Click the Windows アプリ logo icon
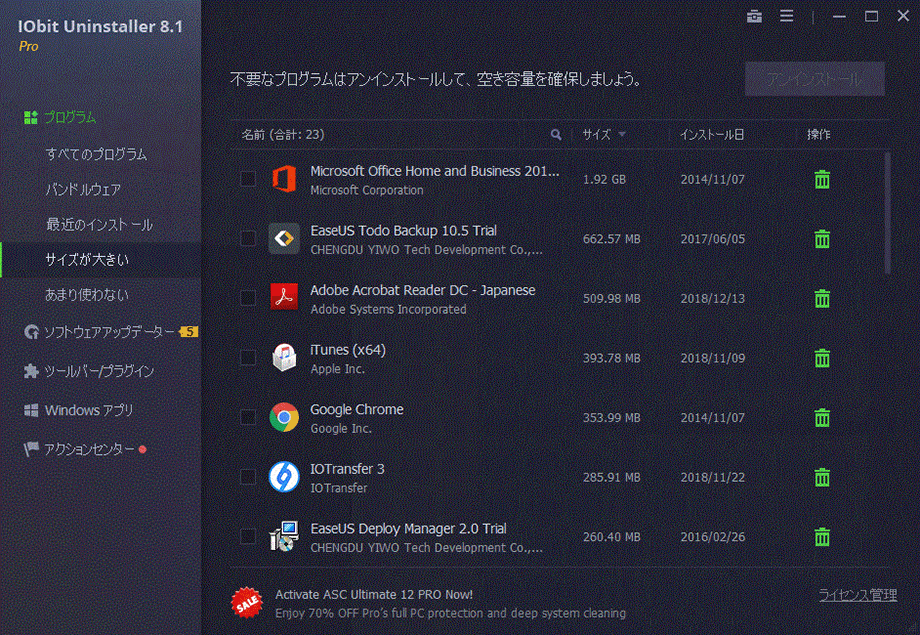 (x=31, y=410)
